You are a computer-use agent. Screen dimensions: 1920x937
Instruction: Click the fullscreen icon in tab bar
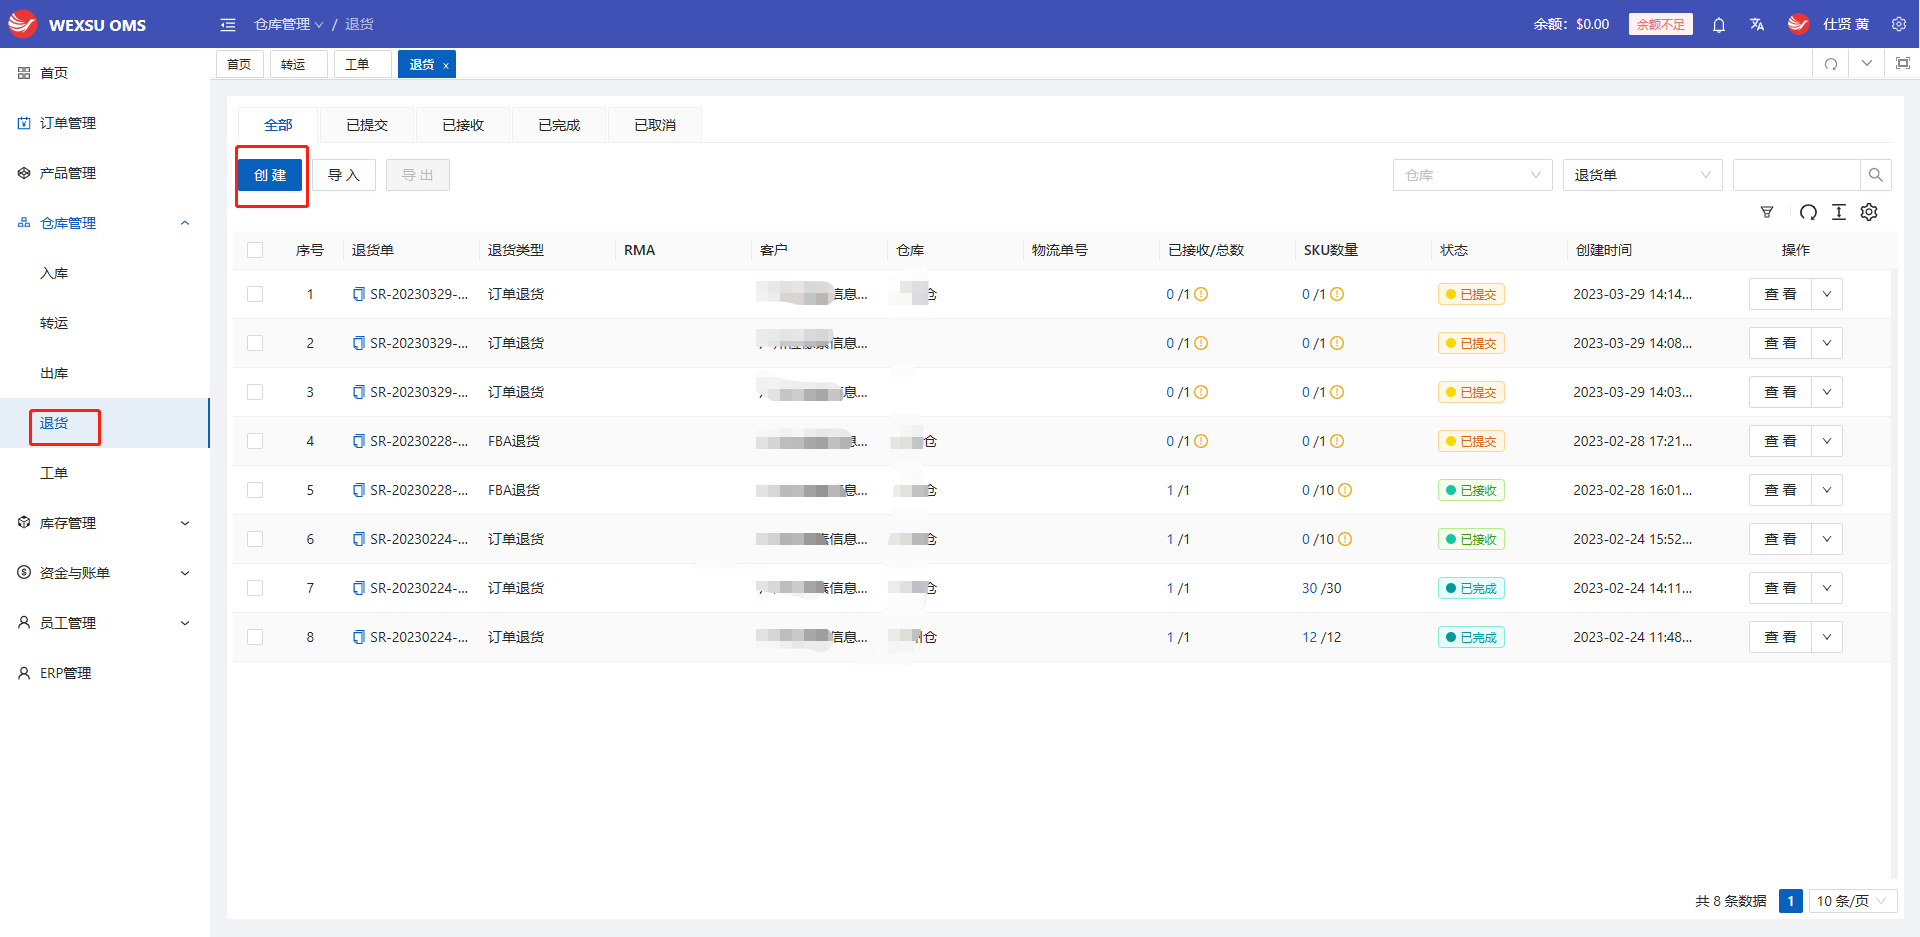coord(1902,64)
